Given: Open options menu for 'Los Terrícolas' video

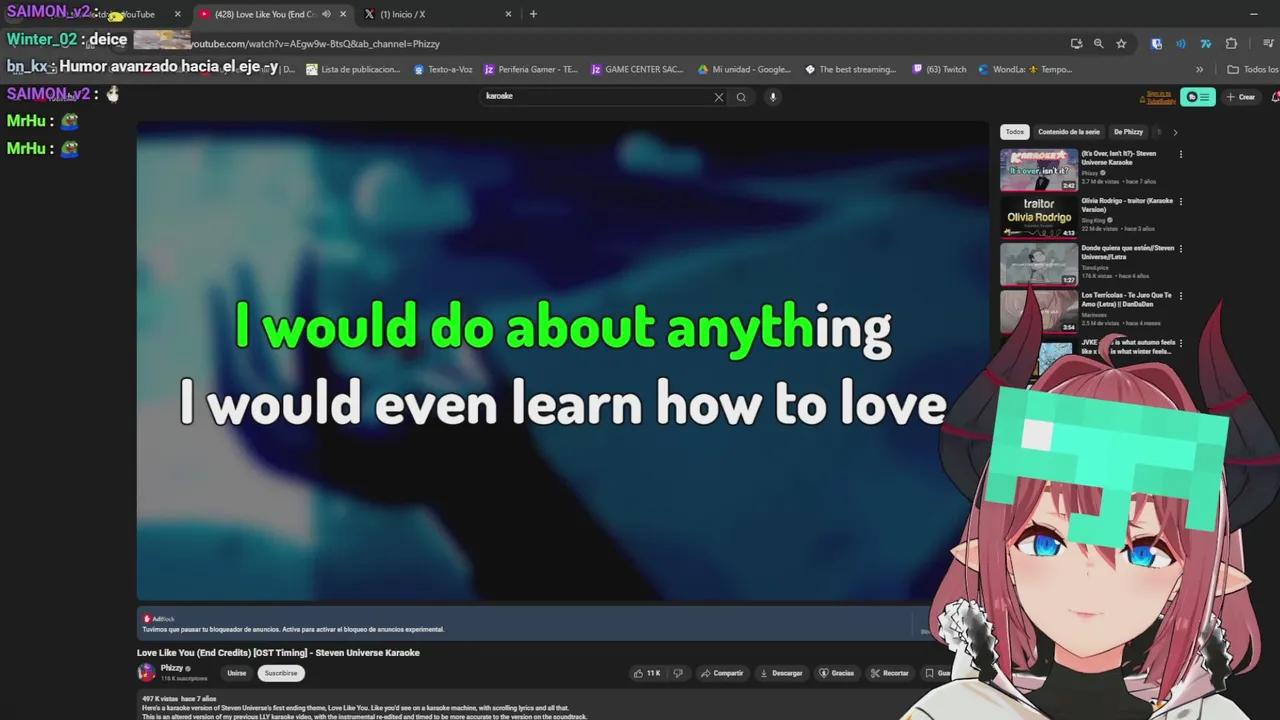Looking at the screenshot, I should tap(1181, 295).
